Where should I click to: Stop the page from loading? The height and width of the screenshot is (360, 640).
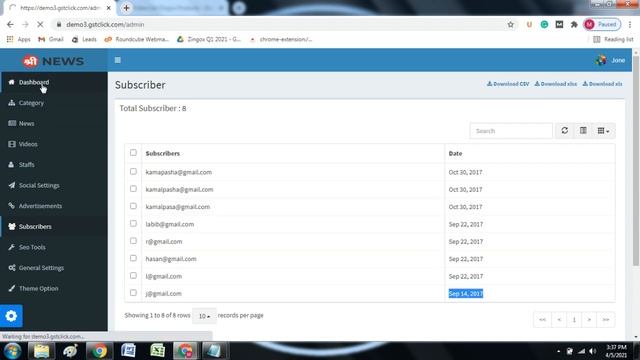tap(40, 24)
